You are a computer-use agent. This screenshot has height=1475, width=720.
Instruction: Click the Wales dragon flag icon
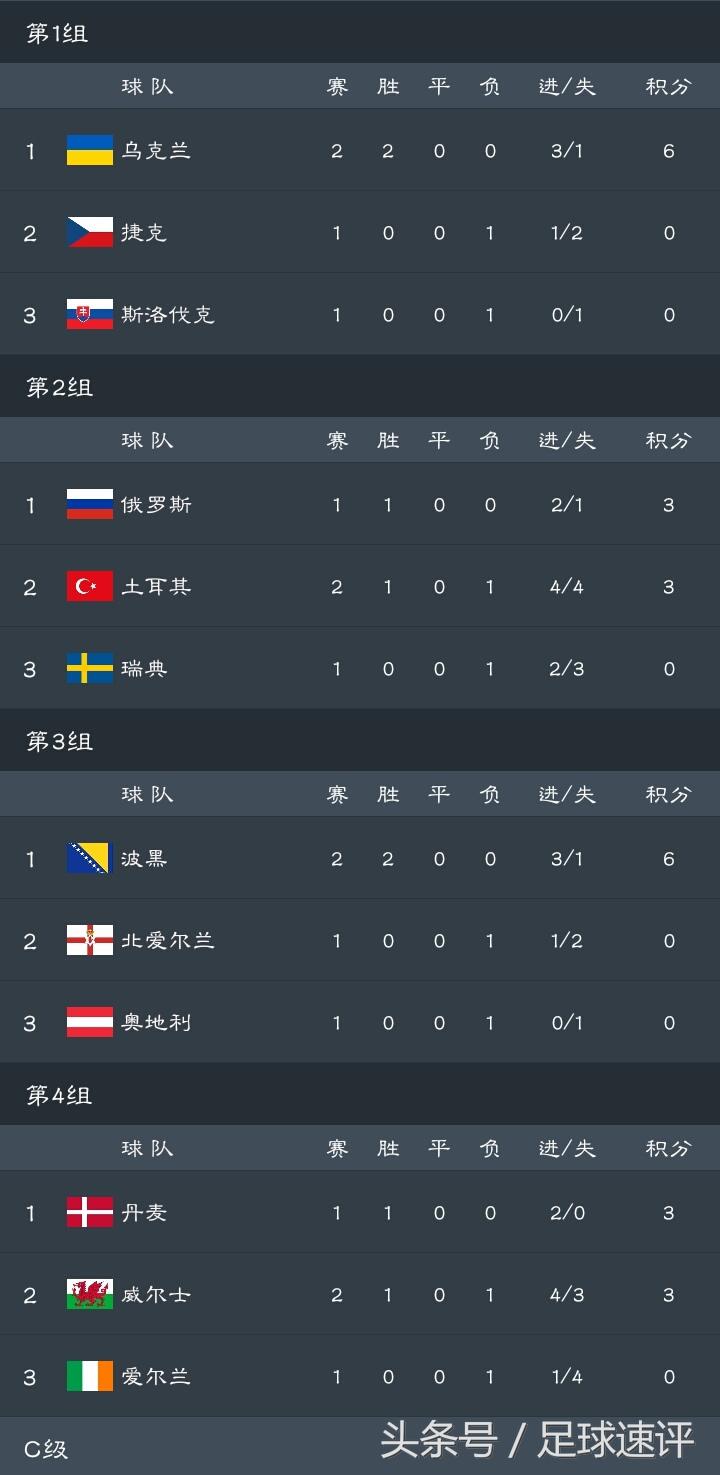point(90,1295)
